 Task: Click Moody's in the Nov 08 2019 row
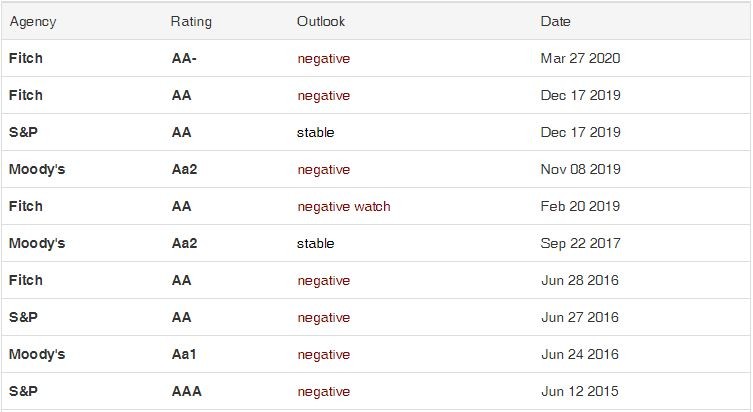coord(37,169)
